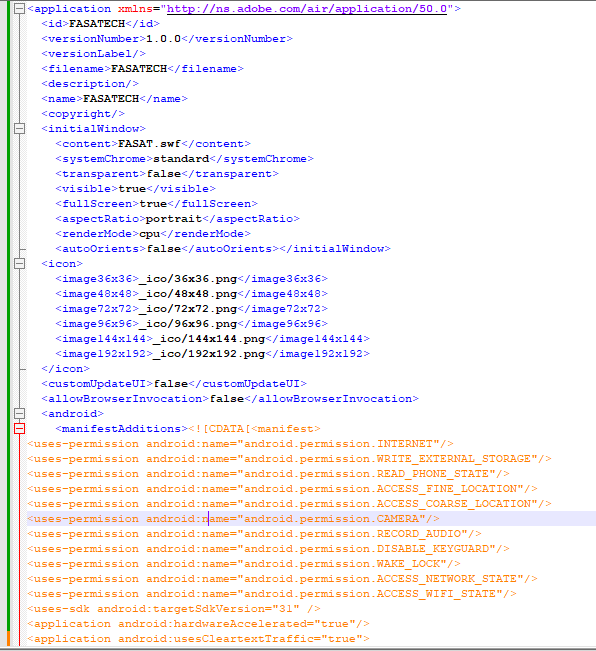
Task: Collapse the android element fold
Action: click(x=19, y=414)
